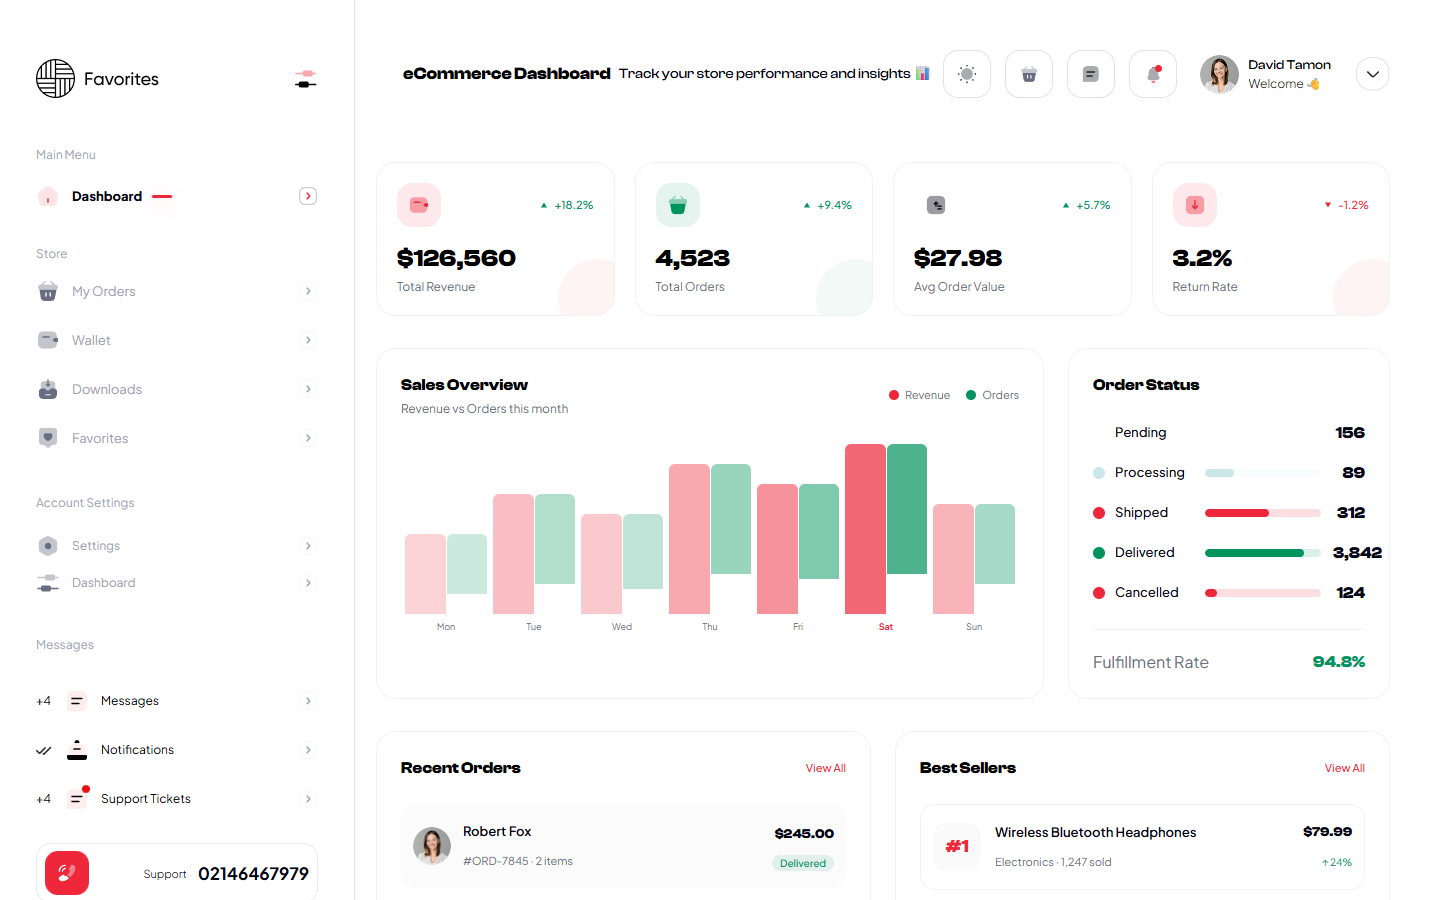This screenshot has height=900, width=1440.
Task: Toggle Orders series in chart legend
Action: (992, 395)
